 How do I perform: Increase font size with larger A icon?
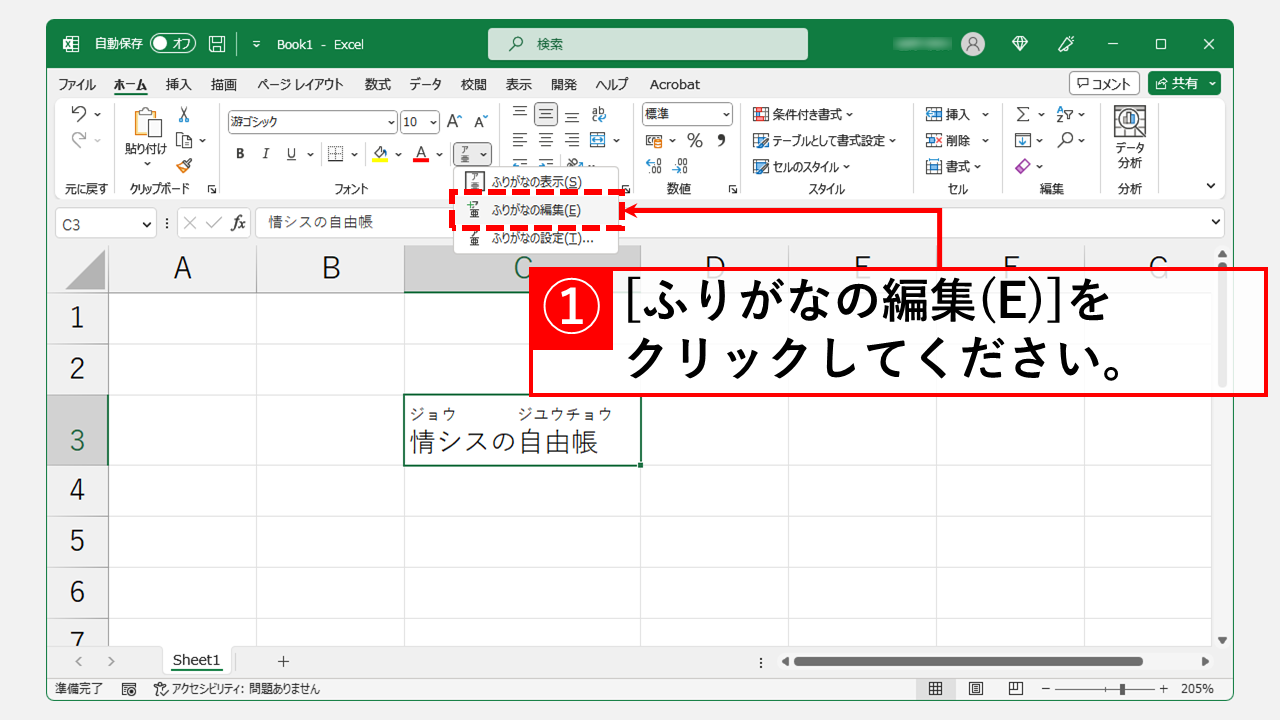455,121
